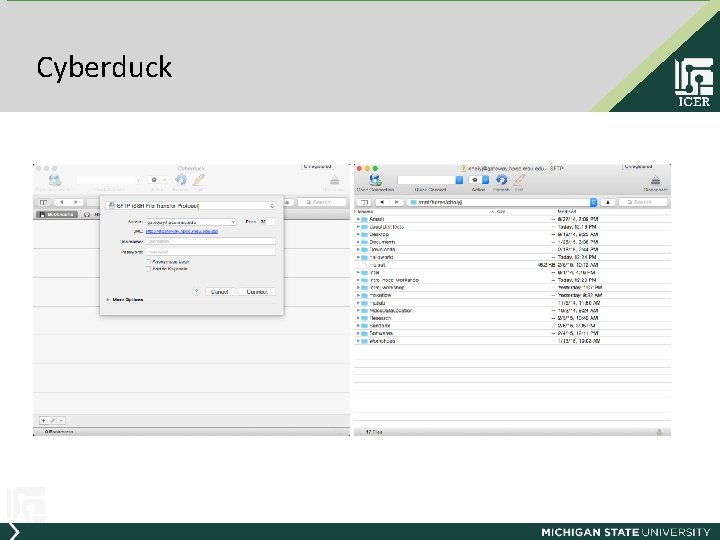Click back arrow in left Cyberduck window
The width and height of the screenshot is (720, 540).
click(62, 202)
